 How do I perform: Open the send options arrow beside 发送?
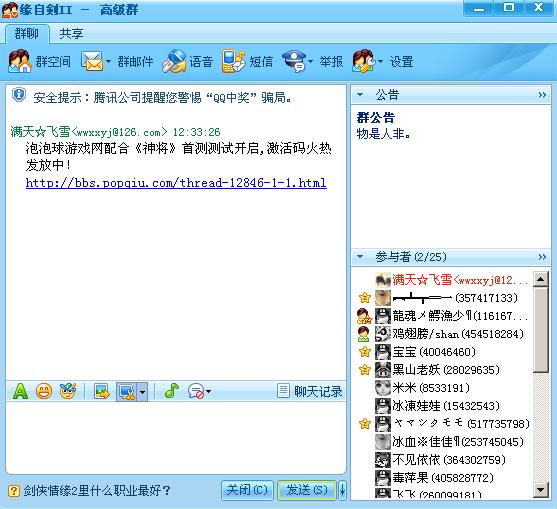pyautogui.click(x=342, y=491)
